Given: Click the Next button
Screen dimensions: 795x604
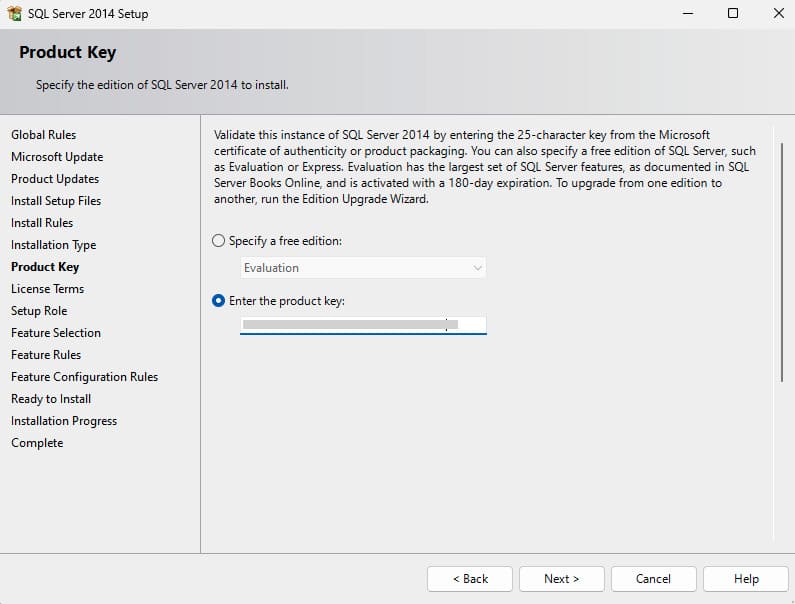Looking at the screenshot, I should point(561,579).
